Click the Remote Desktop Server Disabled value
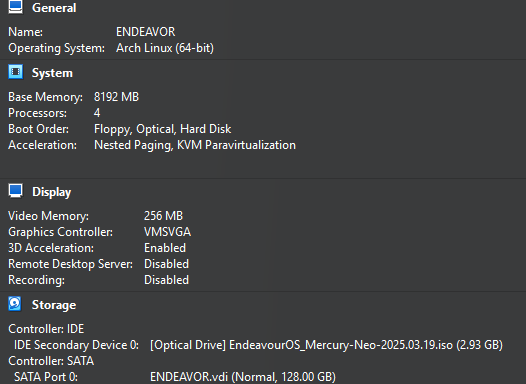 pyautogui.click(x=166, y=264)
